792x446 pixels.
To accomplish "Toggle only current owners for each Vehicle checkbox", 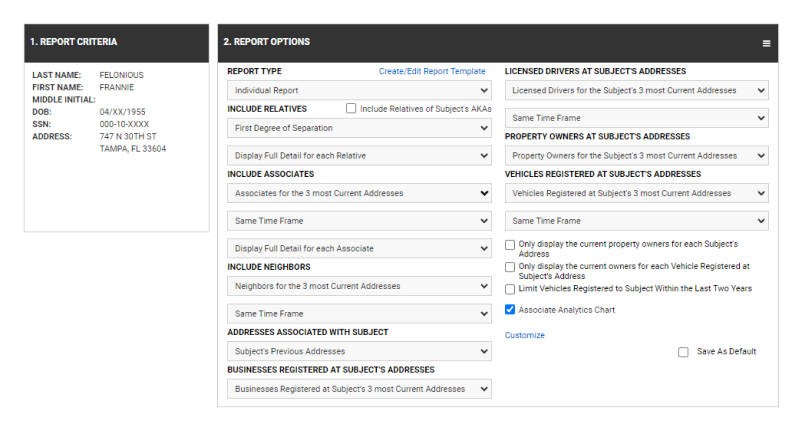I will pyautogui.click(x=511, y=267).
